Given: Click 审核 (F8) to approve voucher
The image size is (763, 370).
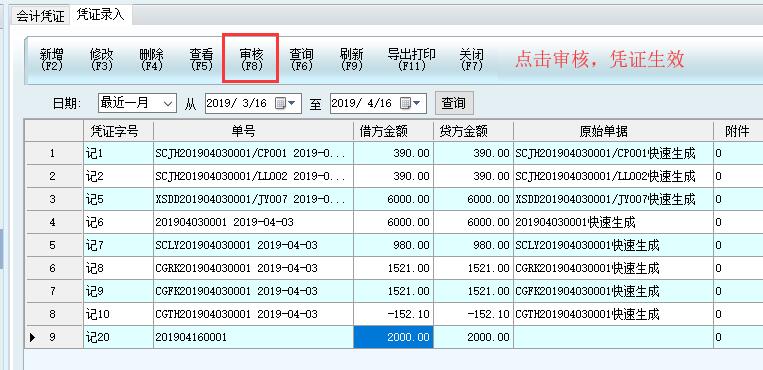Looking at the screenshot, I should pyautogui.click(x=251, y=59).
